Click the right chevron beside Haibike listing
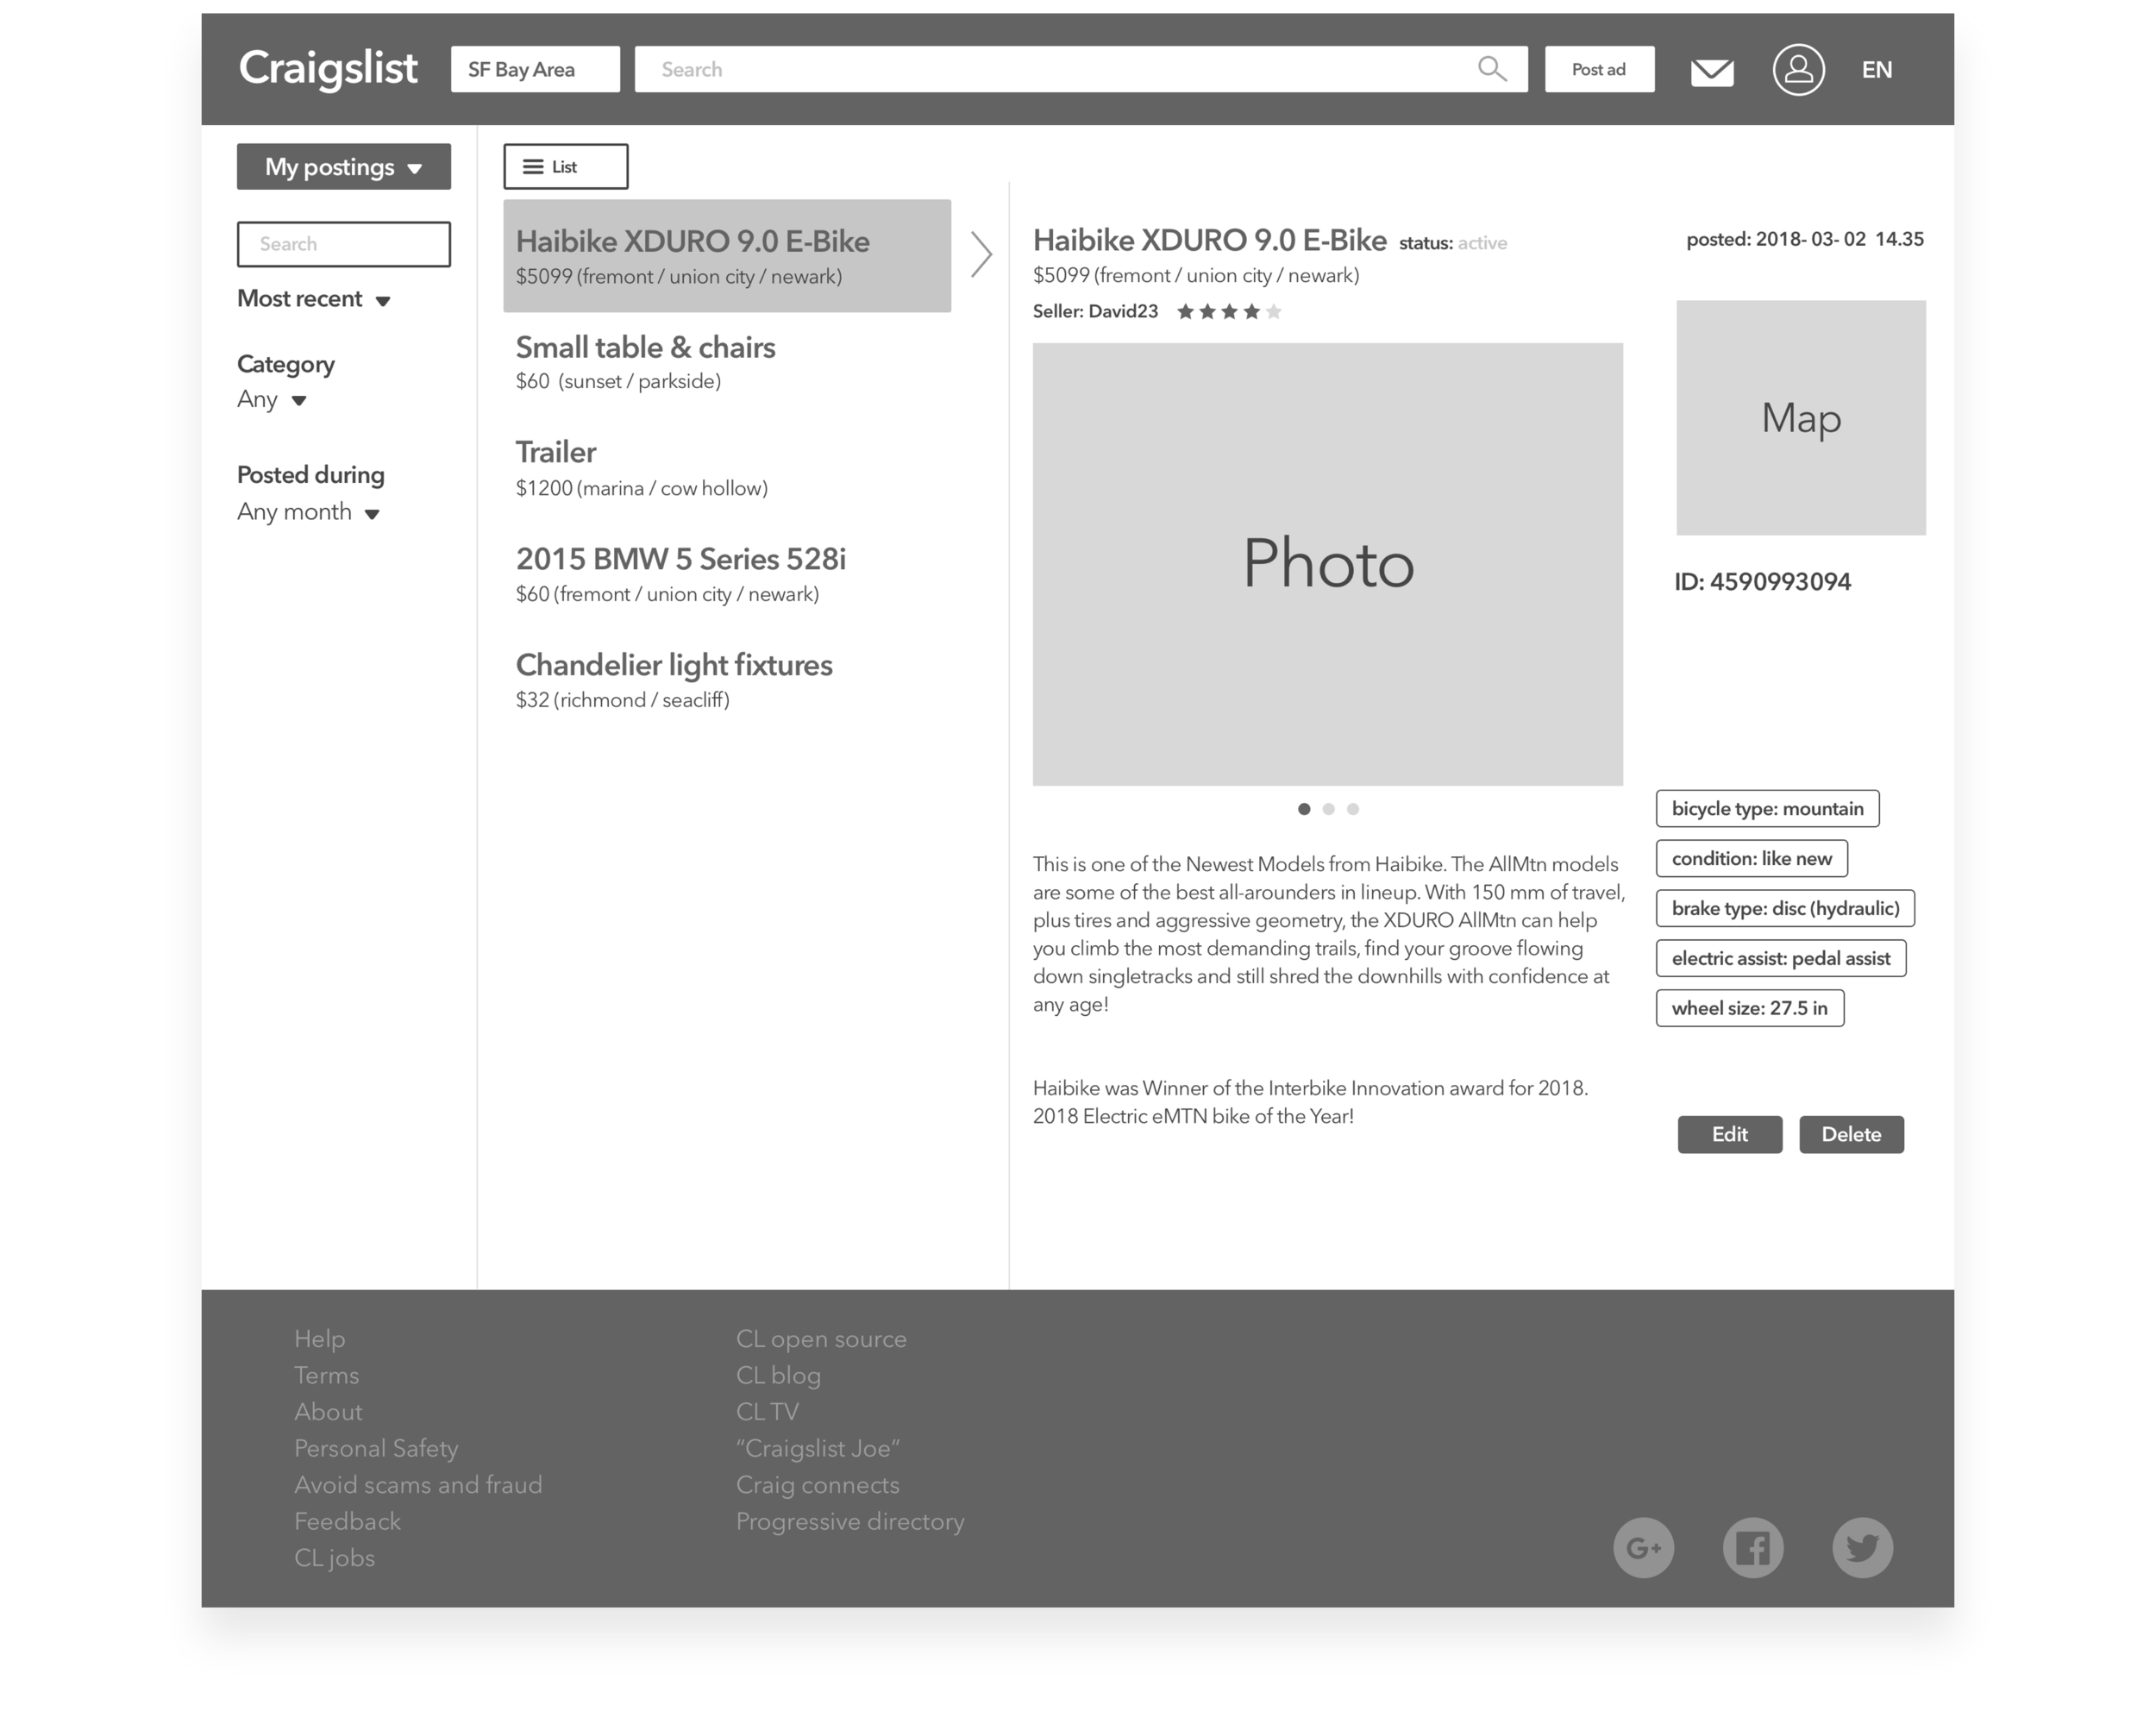The image size is (2156, 1730). coord(981,254)
